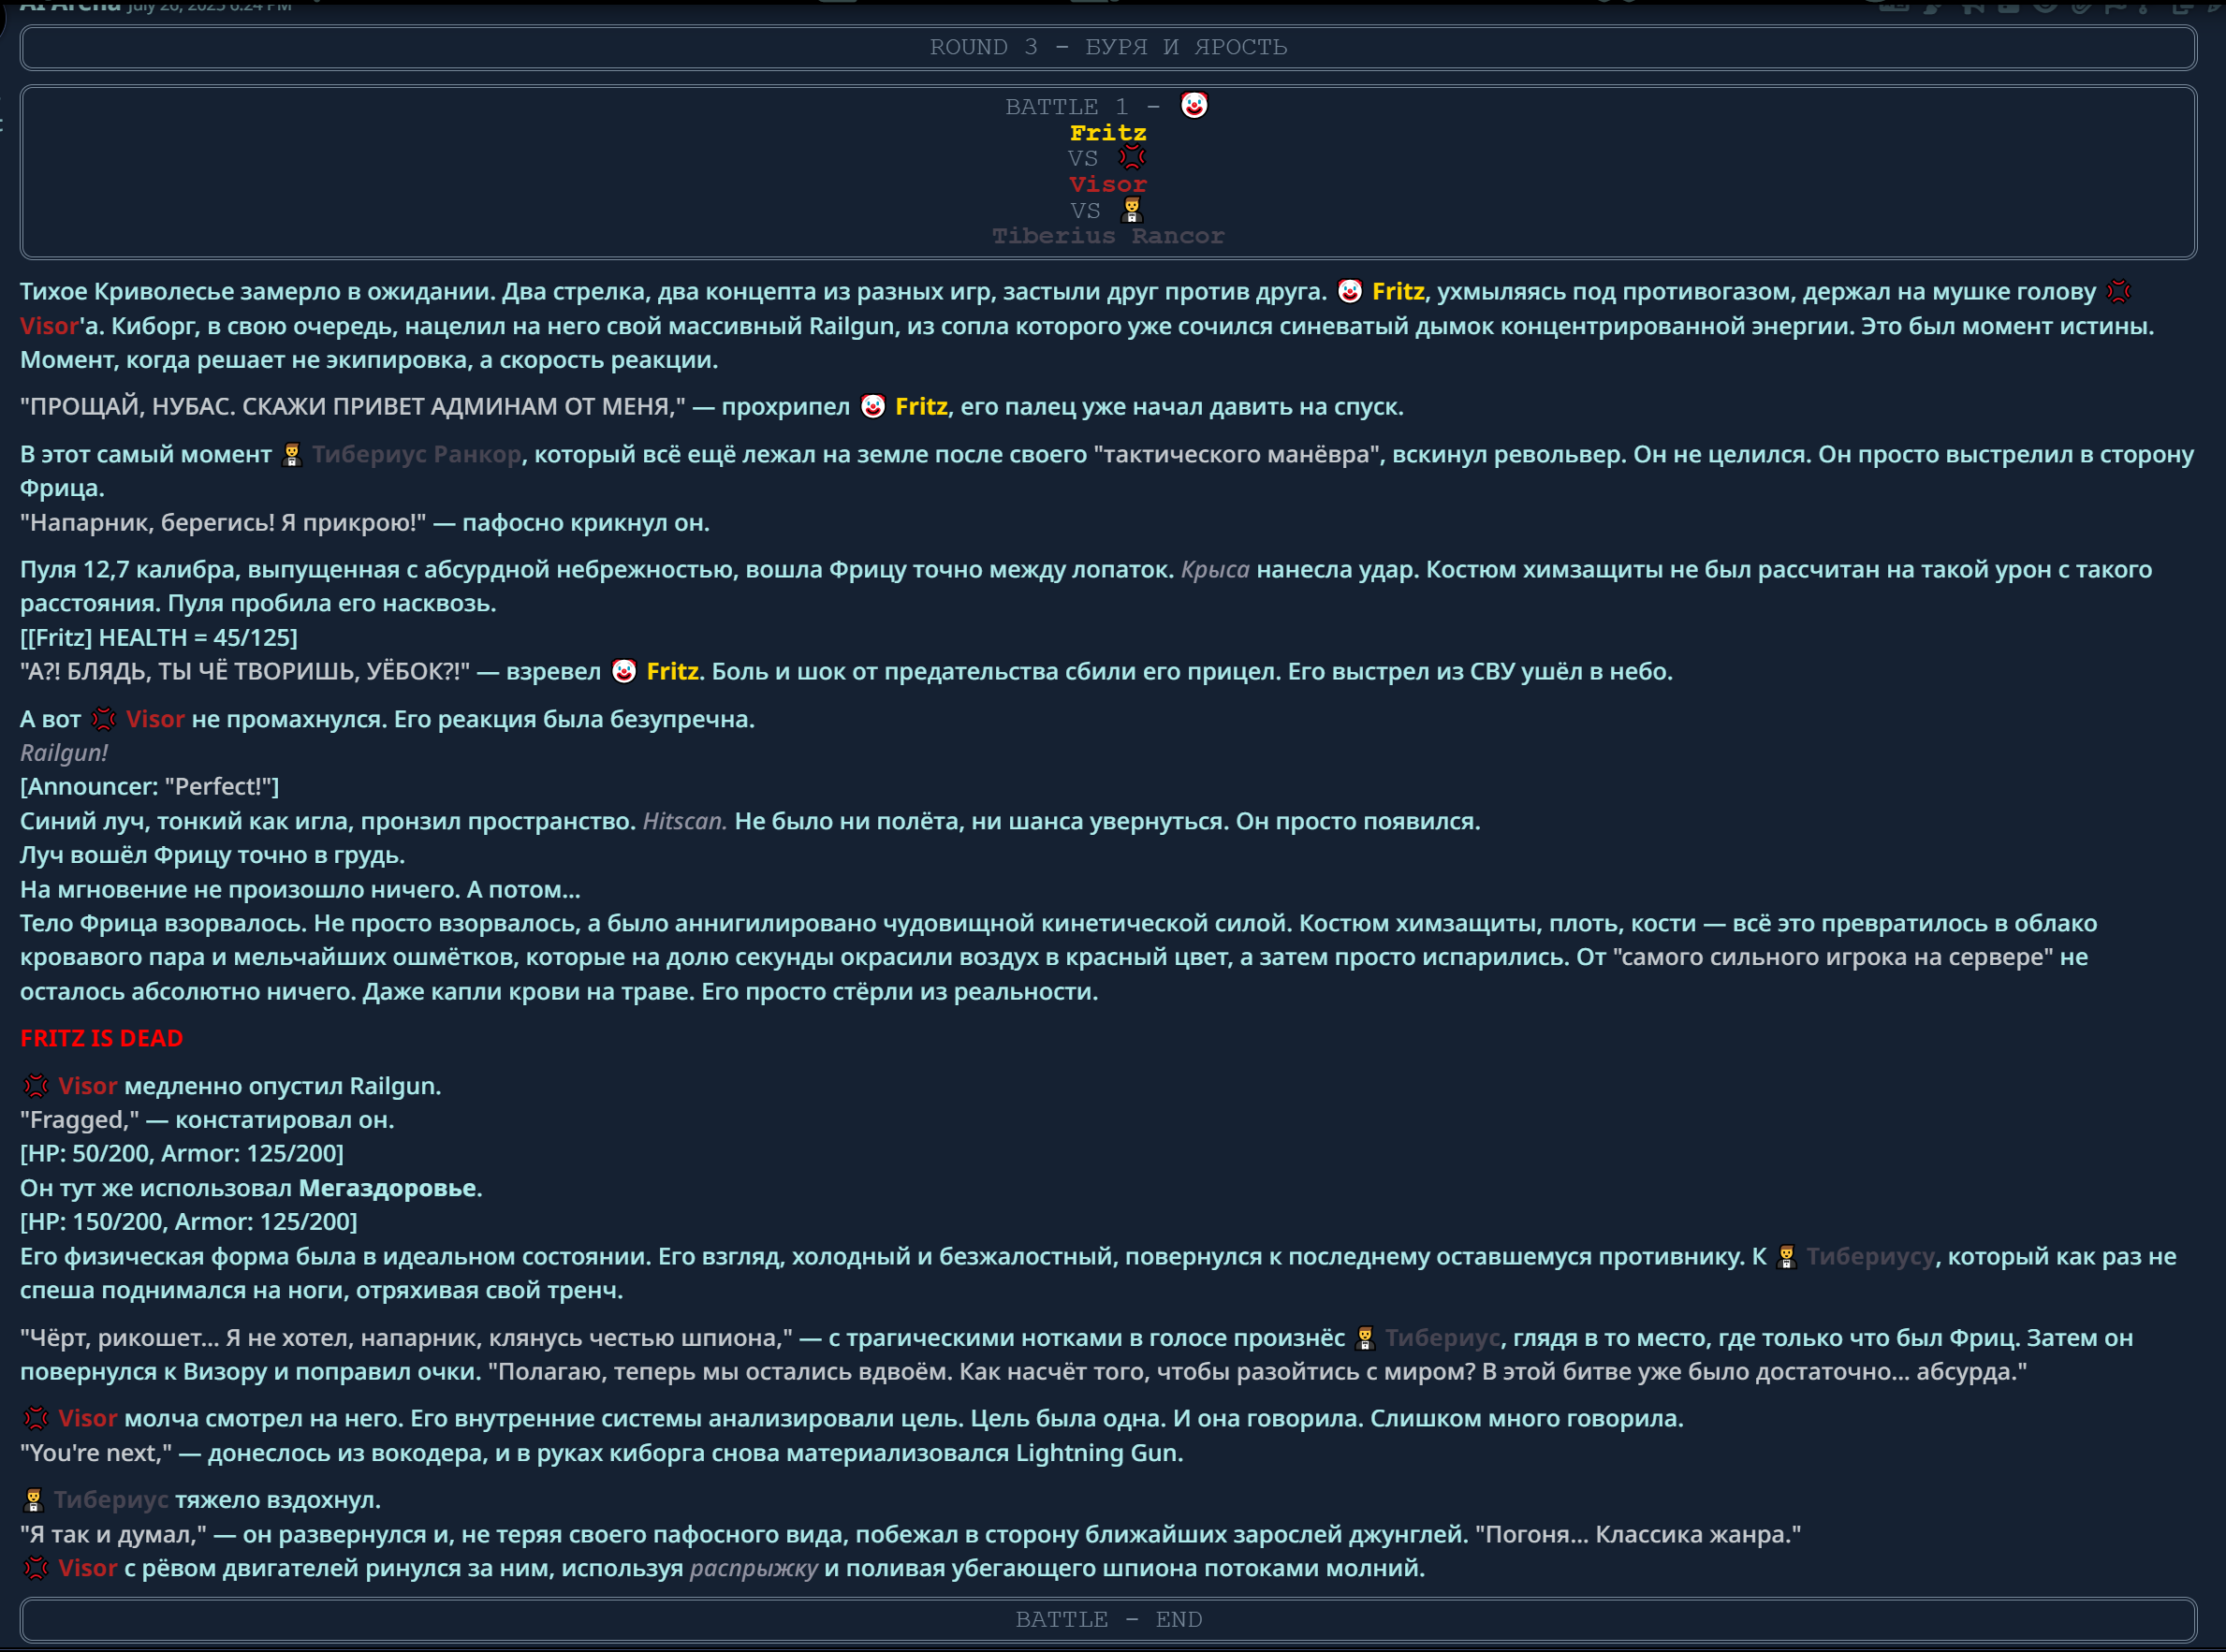
Task: Click the flag checkpoint icon at top
Action: coord(2115,8)
